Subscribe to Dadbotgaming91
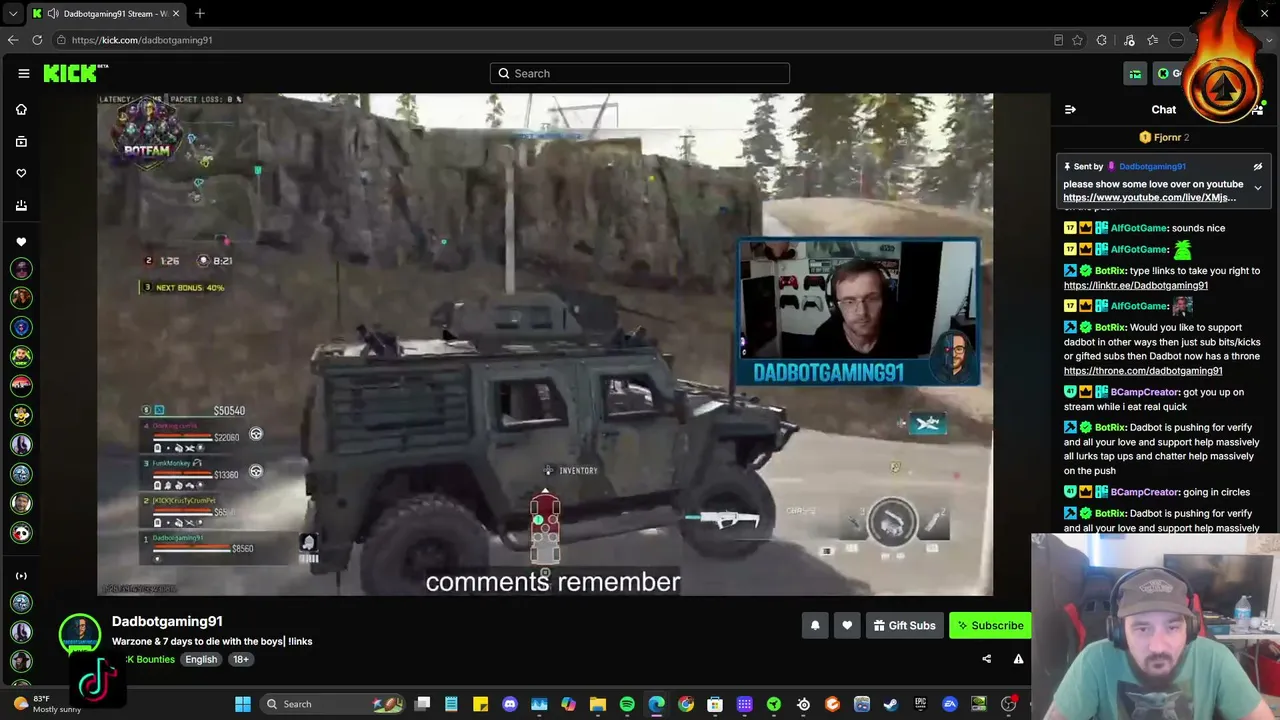Image resolution: width=1280 pixels, height=720 pixels. tap(990, 625)
